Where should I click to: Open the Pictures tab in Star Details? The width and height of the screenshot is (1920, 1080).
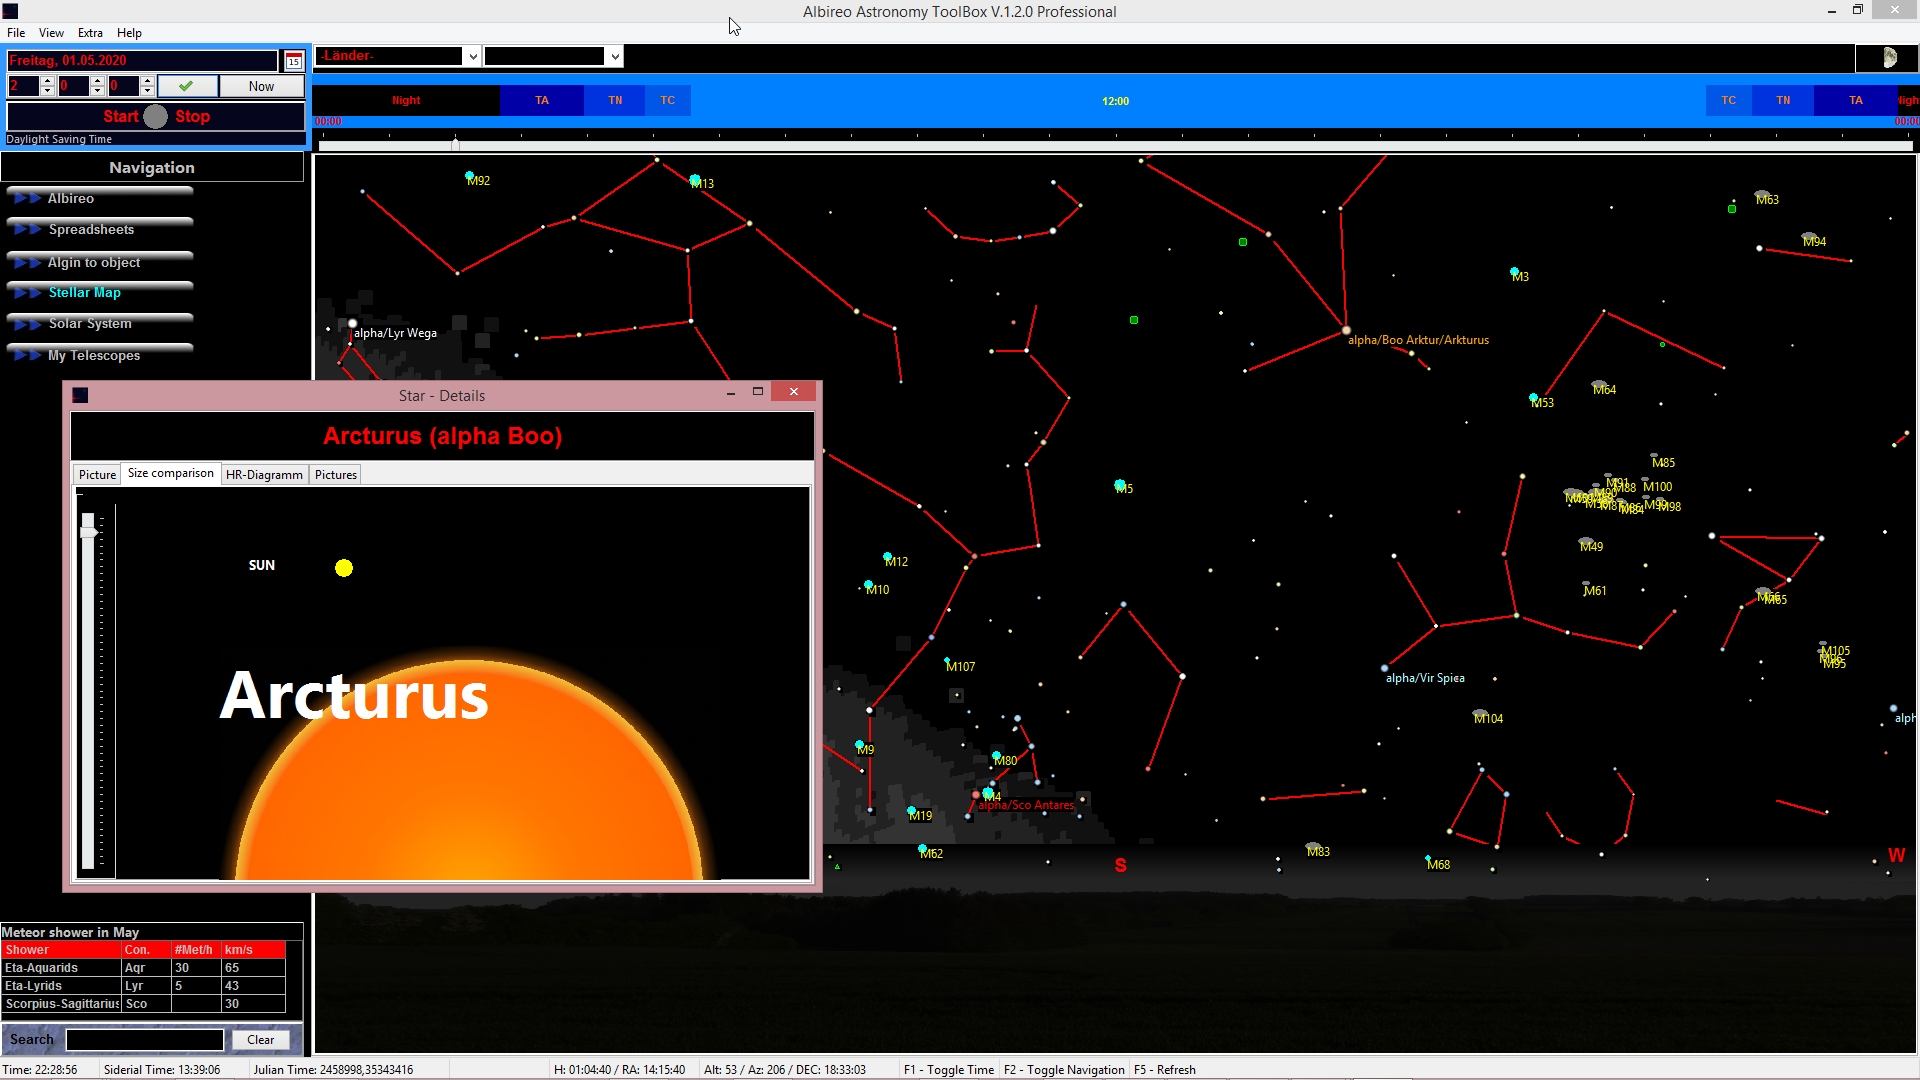[335, 475]
